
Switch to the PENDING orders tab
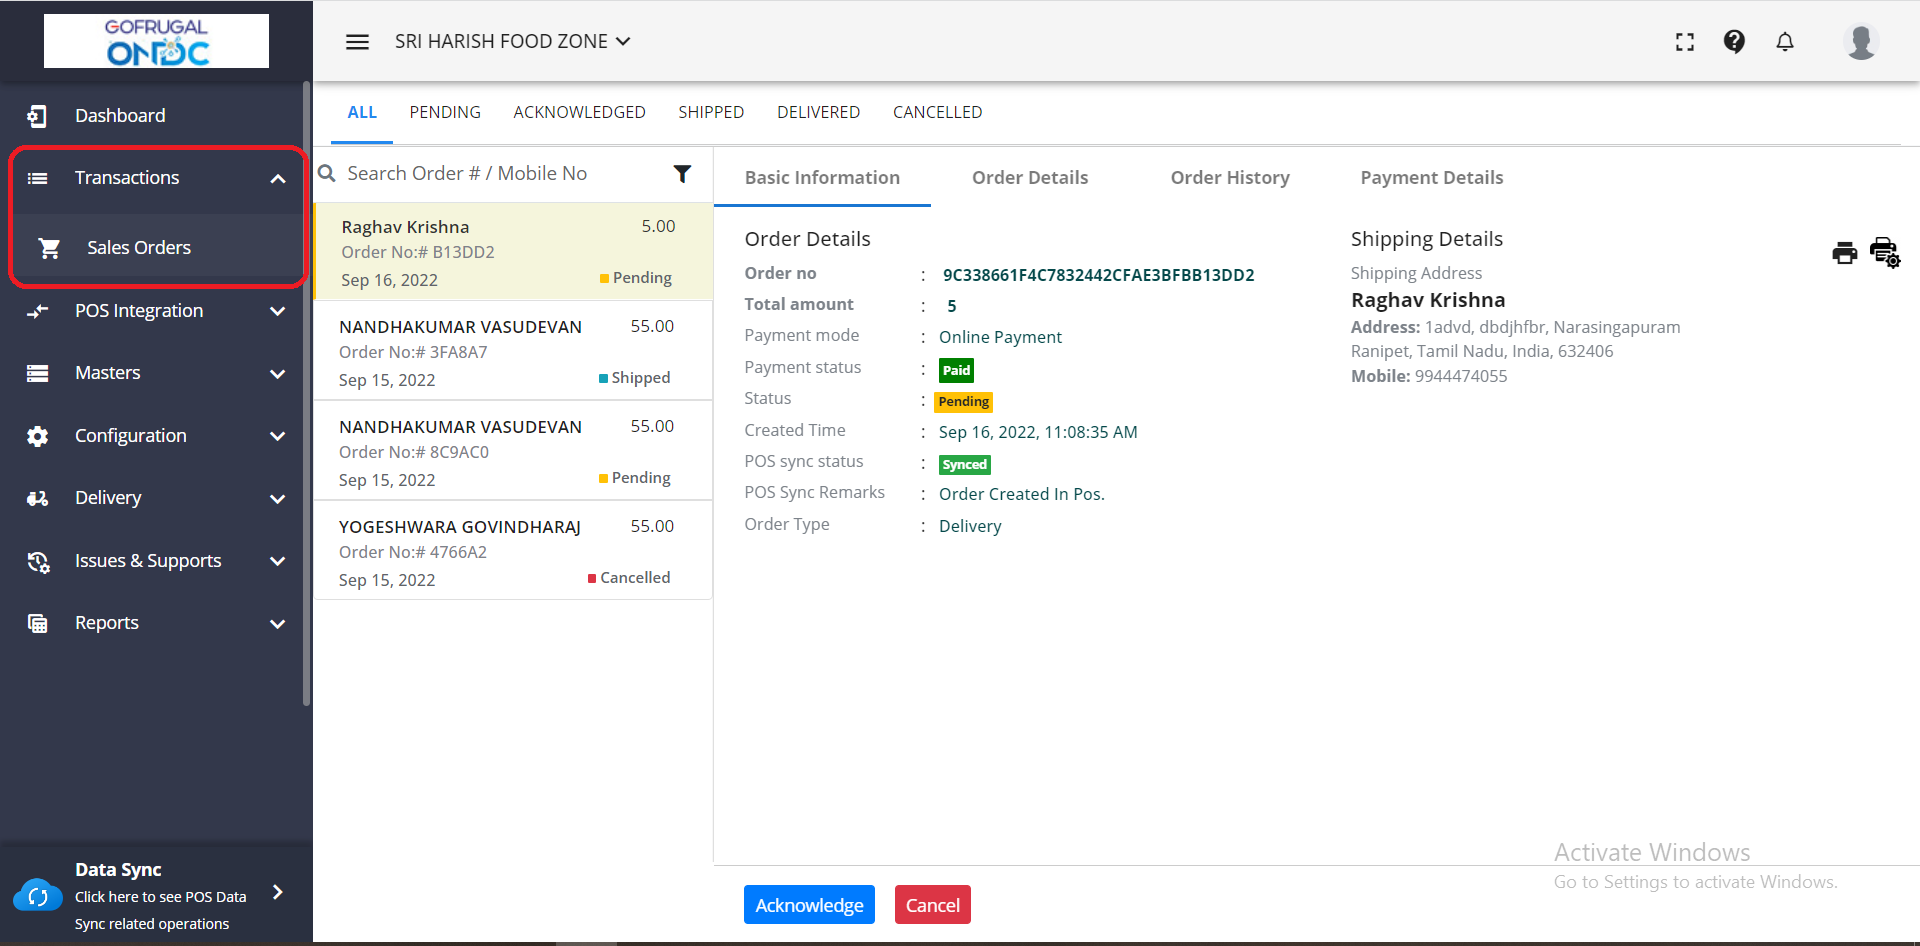coord(445,112)
